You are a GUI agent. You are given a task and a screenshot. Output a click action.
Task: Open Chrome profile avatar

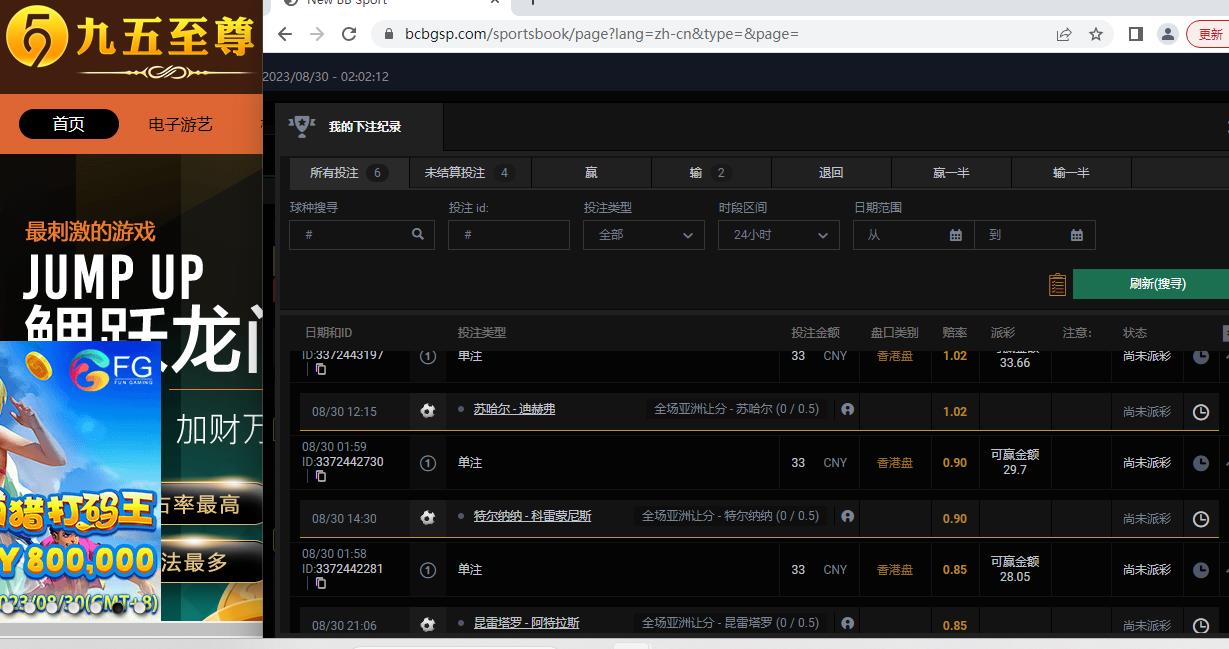click(1167, 34)
